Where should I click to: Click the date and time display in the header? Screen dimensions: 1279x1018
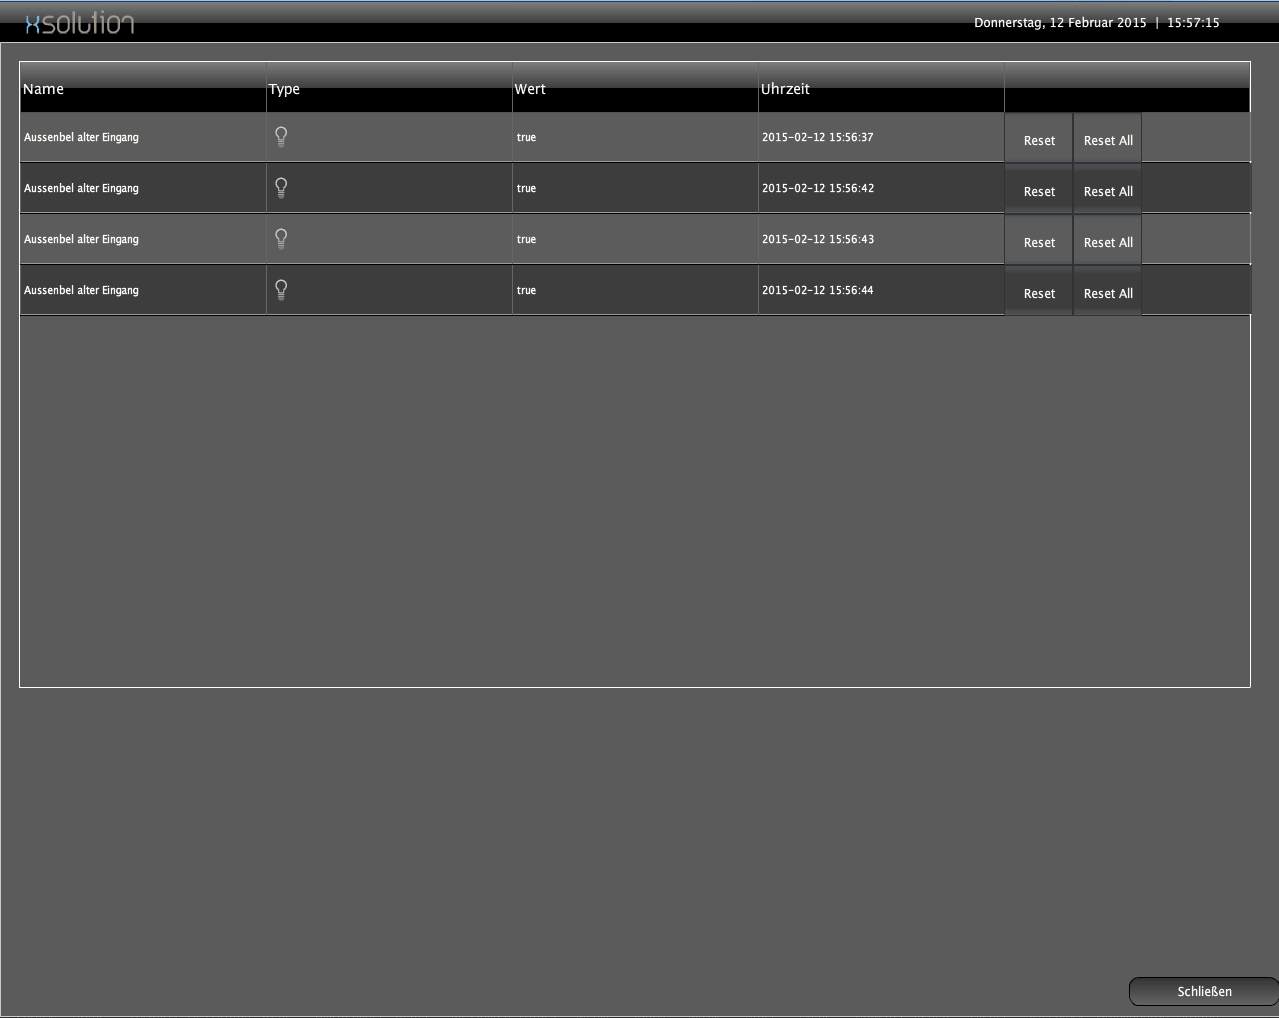click(x=1096, y=23)
